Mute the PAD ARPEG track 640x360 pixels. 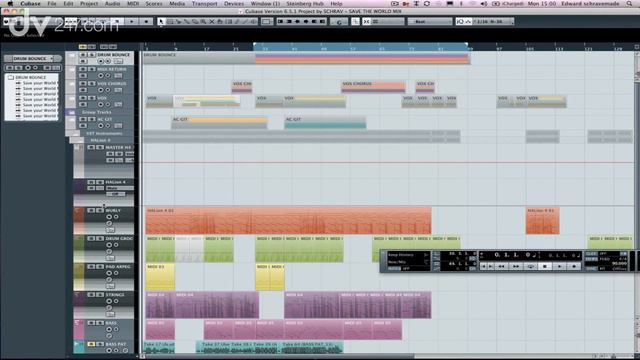91,267
